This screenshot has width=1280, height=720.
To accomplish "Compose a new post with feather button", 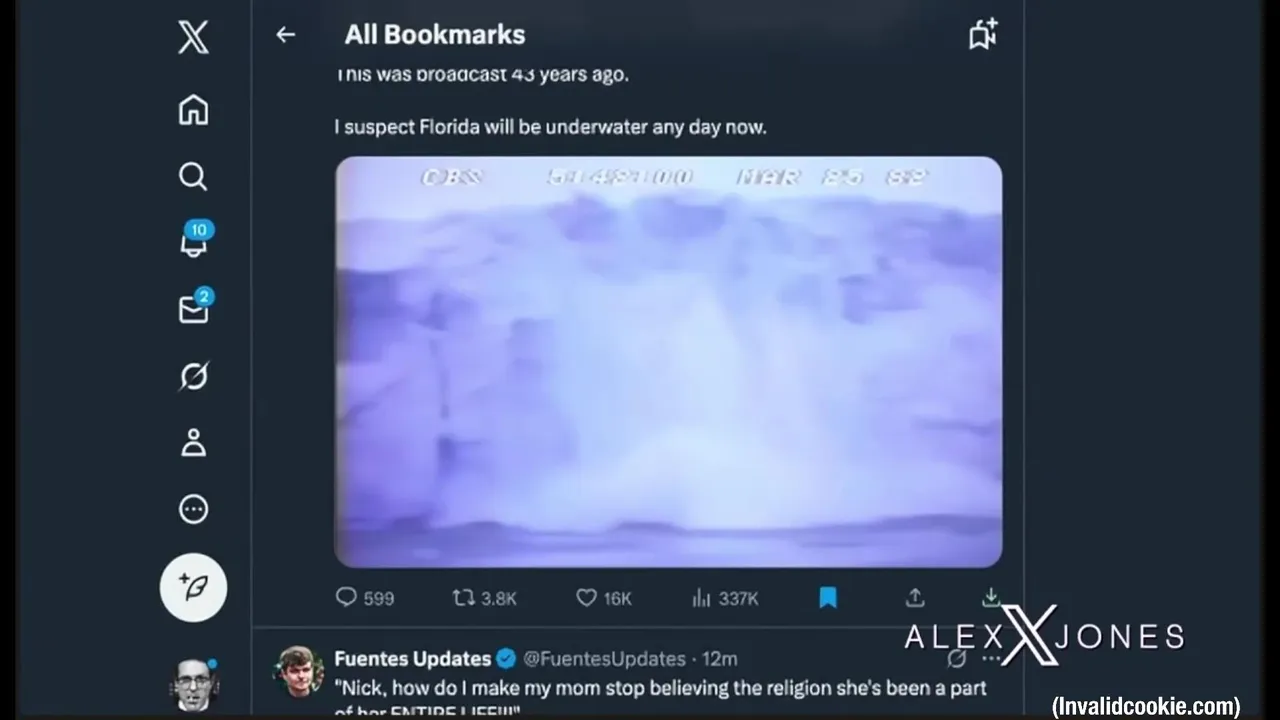I will (x=193, y=587).
